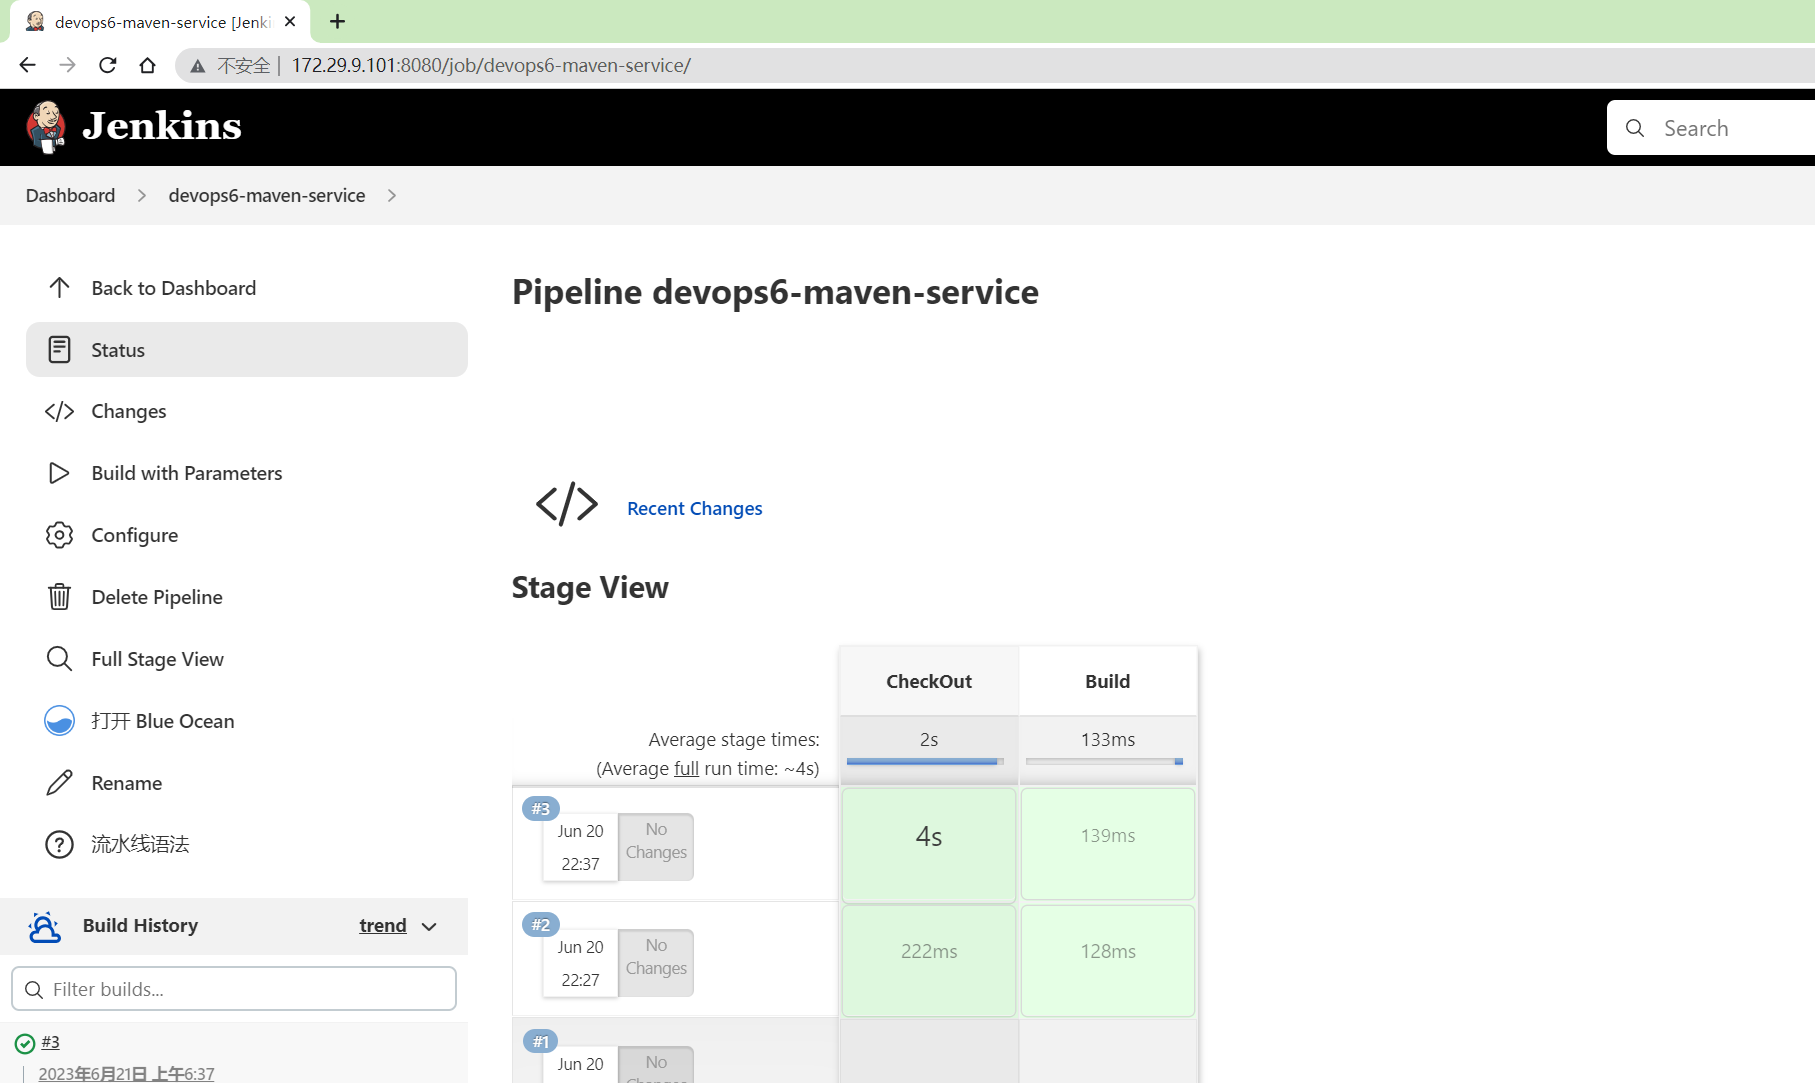Expand the devops6-maven-service breadcrumb chevron
Image resolution: width=1815 pixels, height=1083 pixels.
click(x=392, y=196)
